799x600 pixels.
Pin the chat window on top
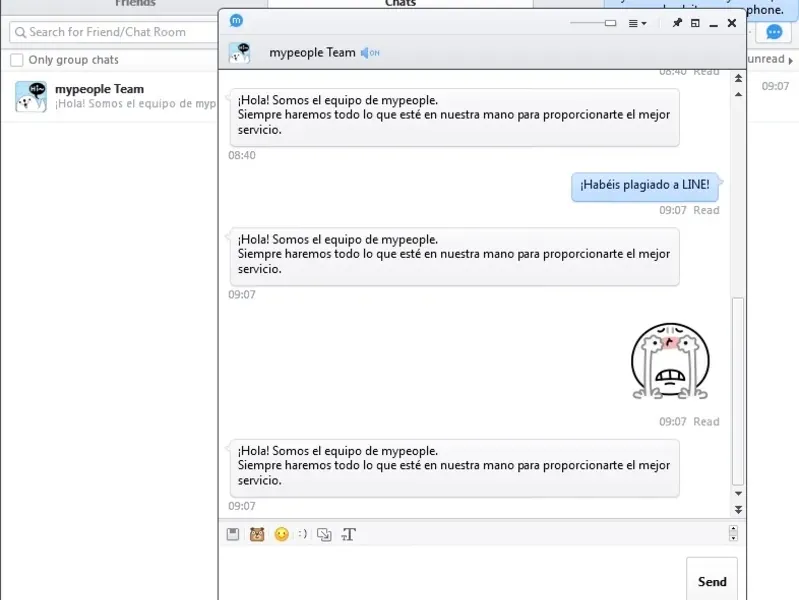click(x=677, y=23)
